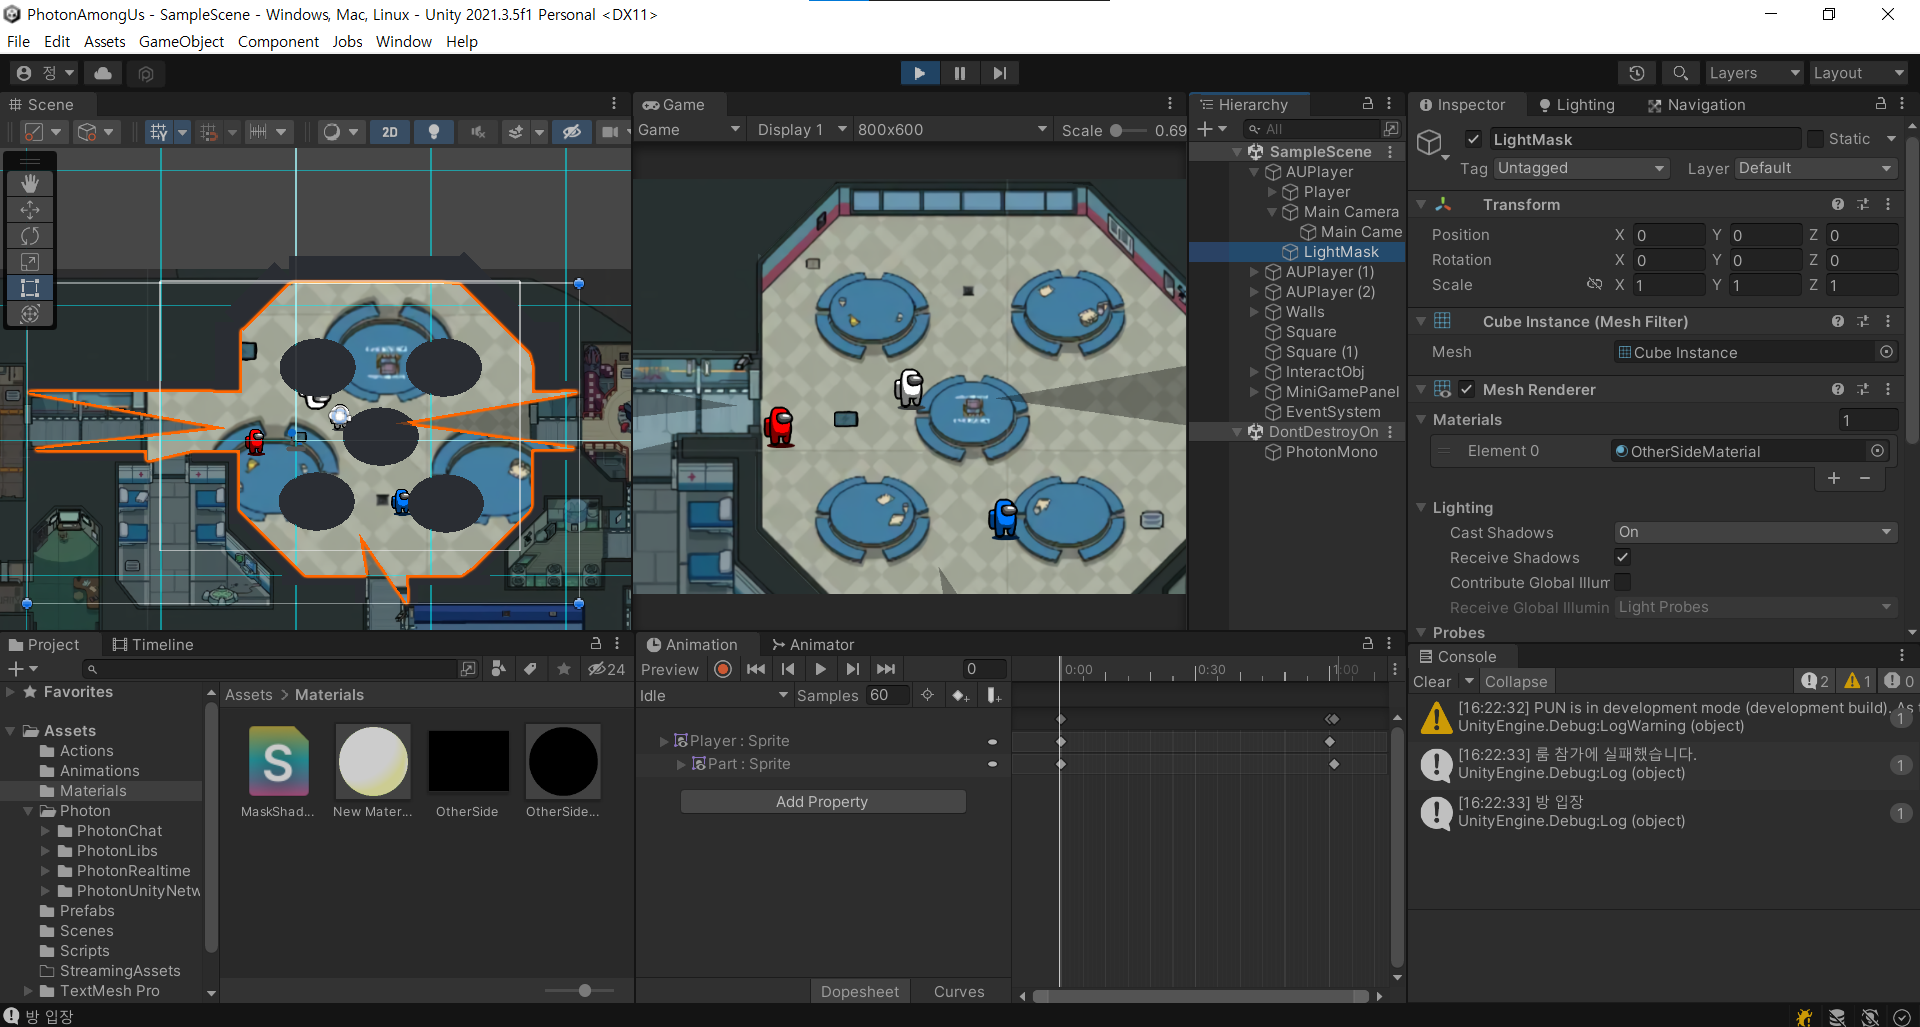Switch to the Lighting tab
Viewport: 1920px width, 1027px height.
click(x=1576, y=105)
